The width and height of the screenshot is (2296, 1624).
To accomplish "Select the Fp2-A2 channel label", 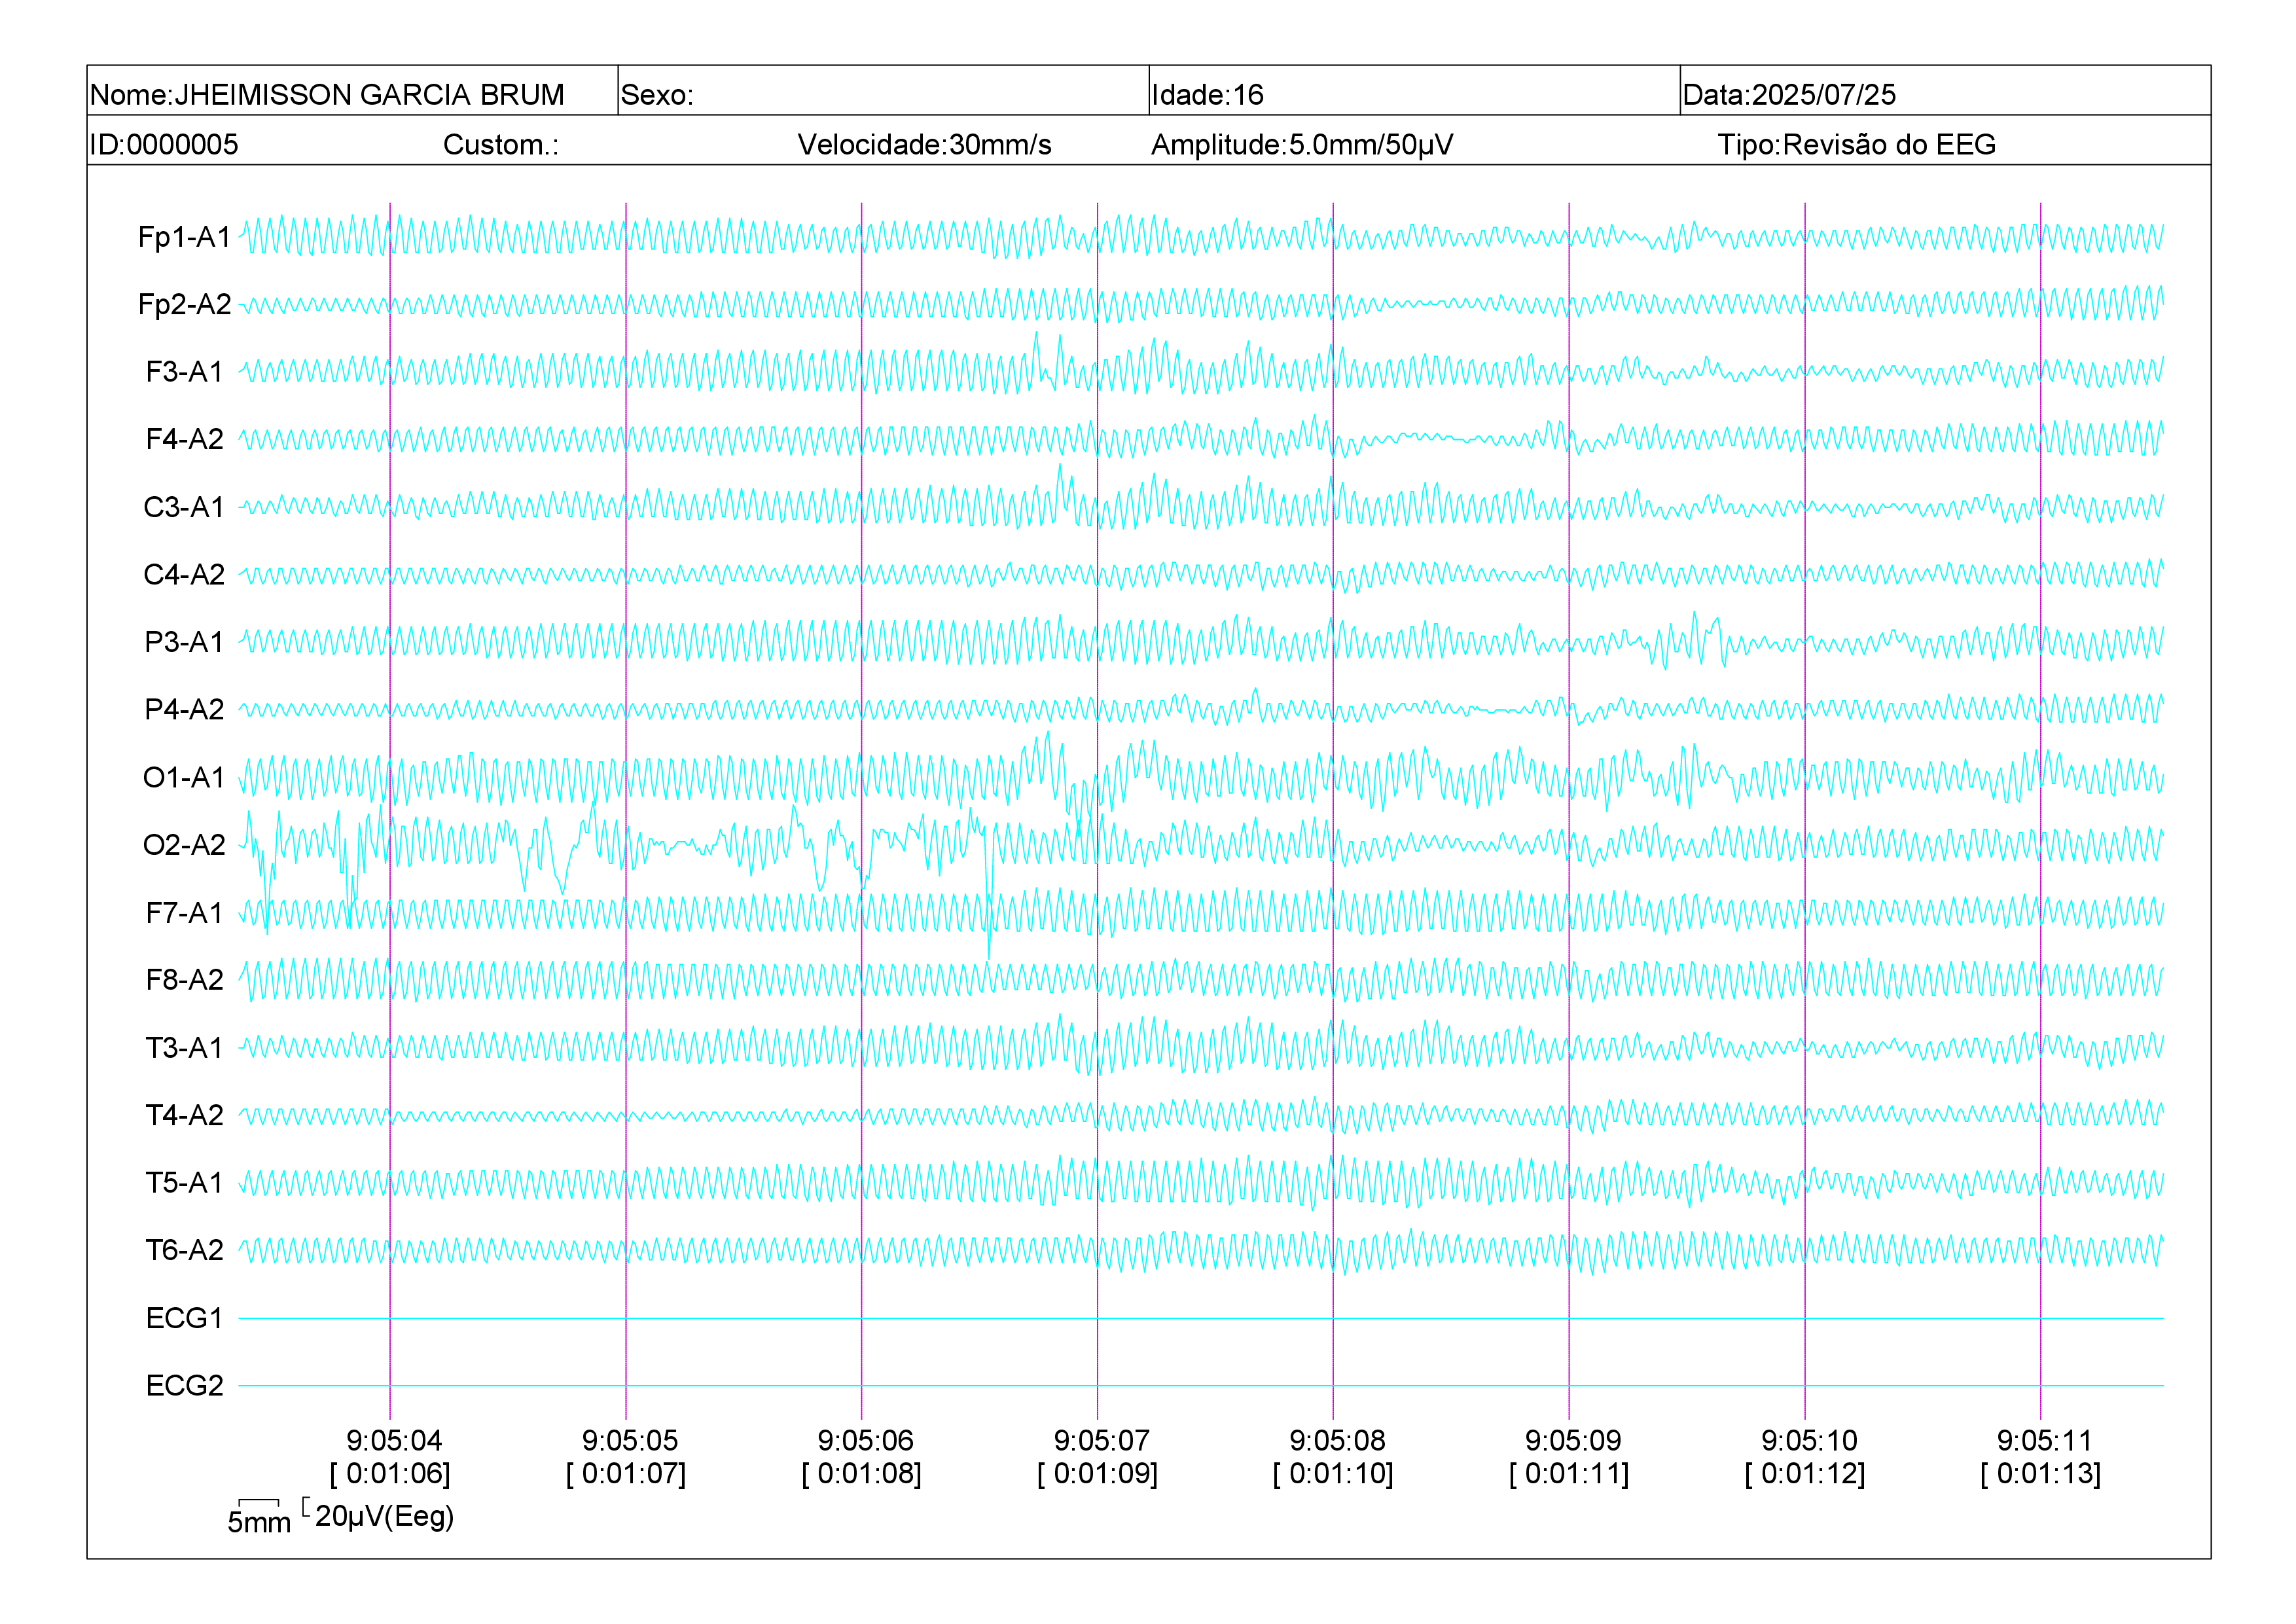I will click(x=185, y=304).
